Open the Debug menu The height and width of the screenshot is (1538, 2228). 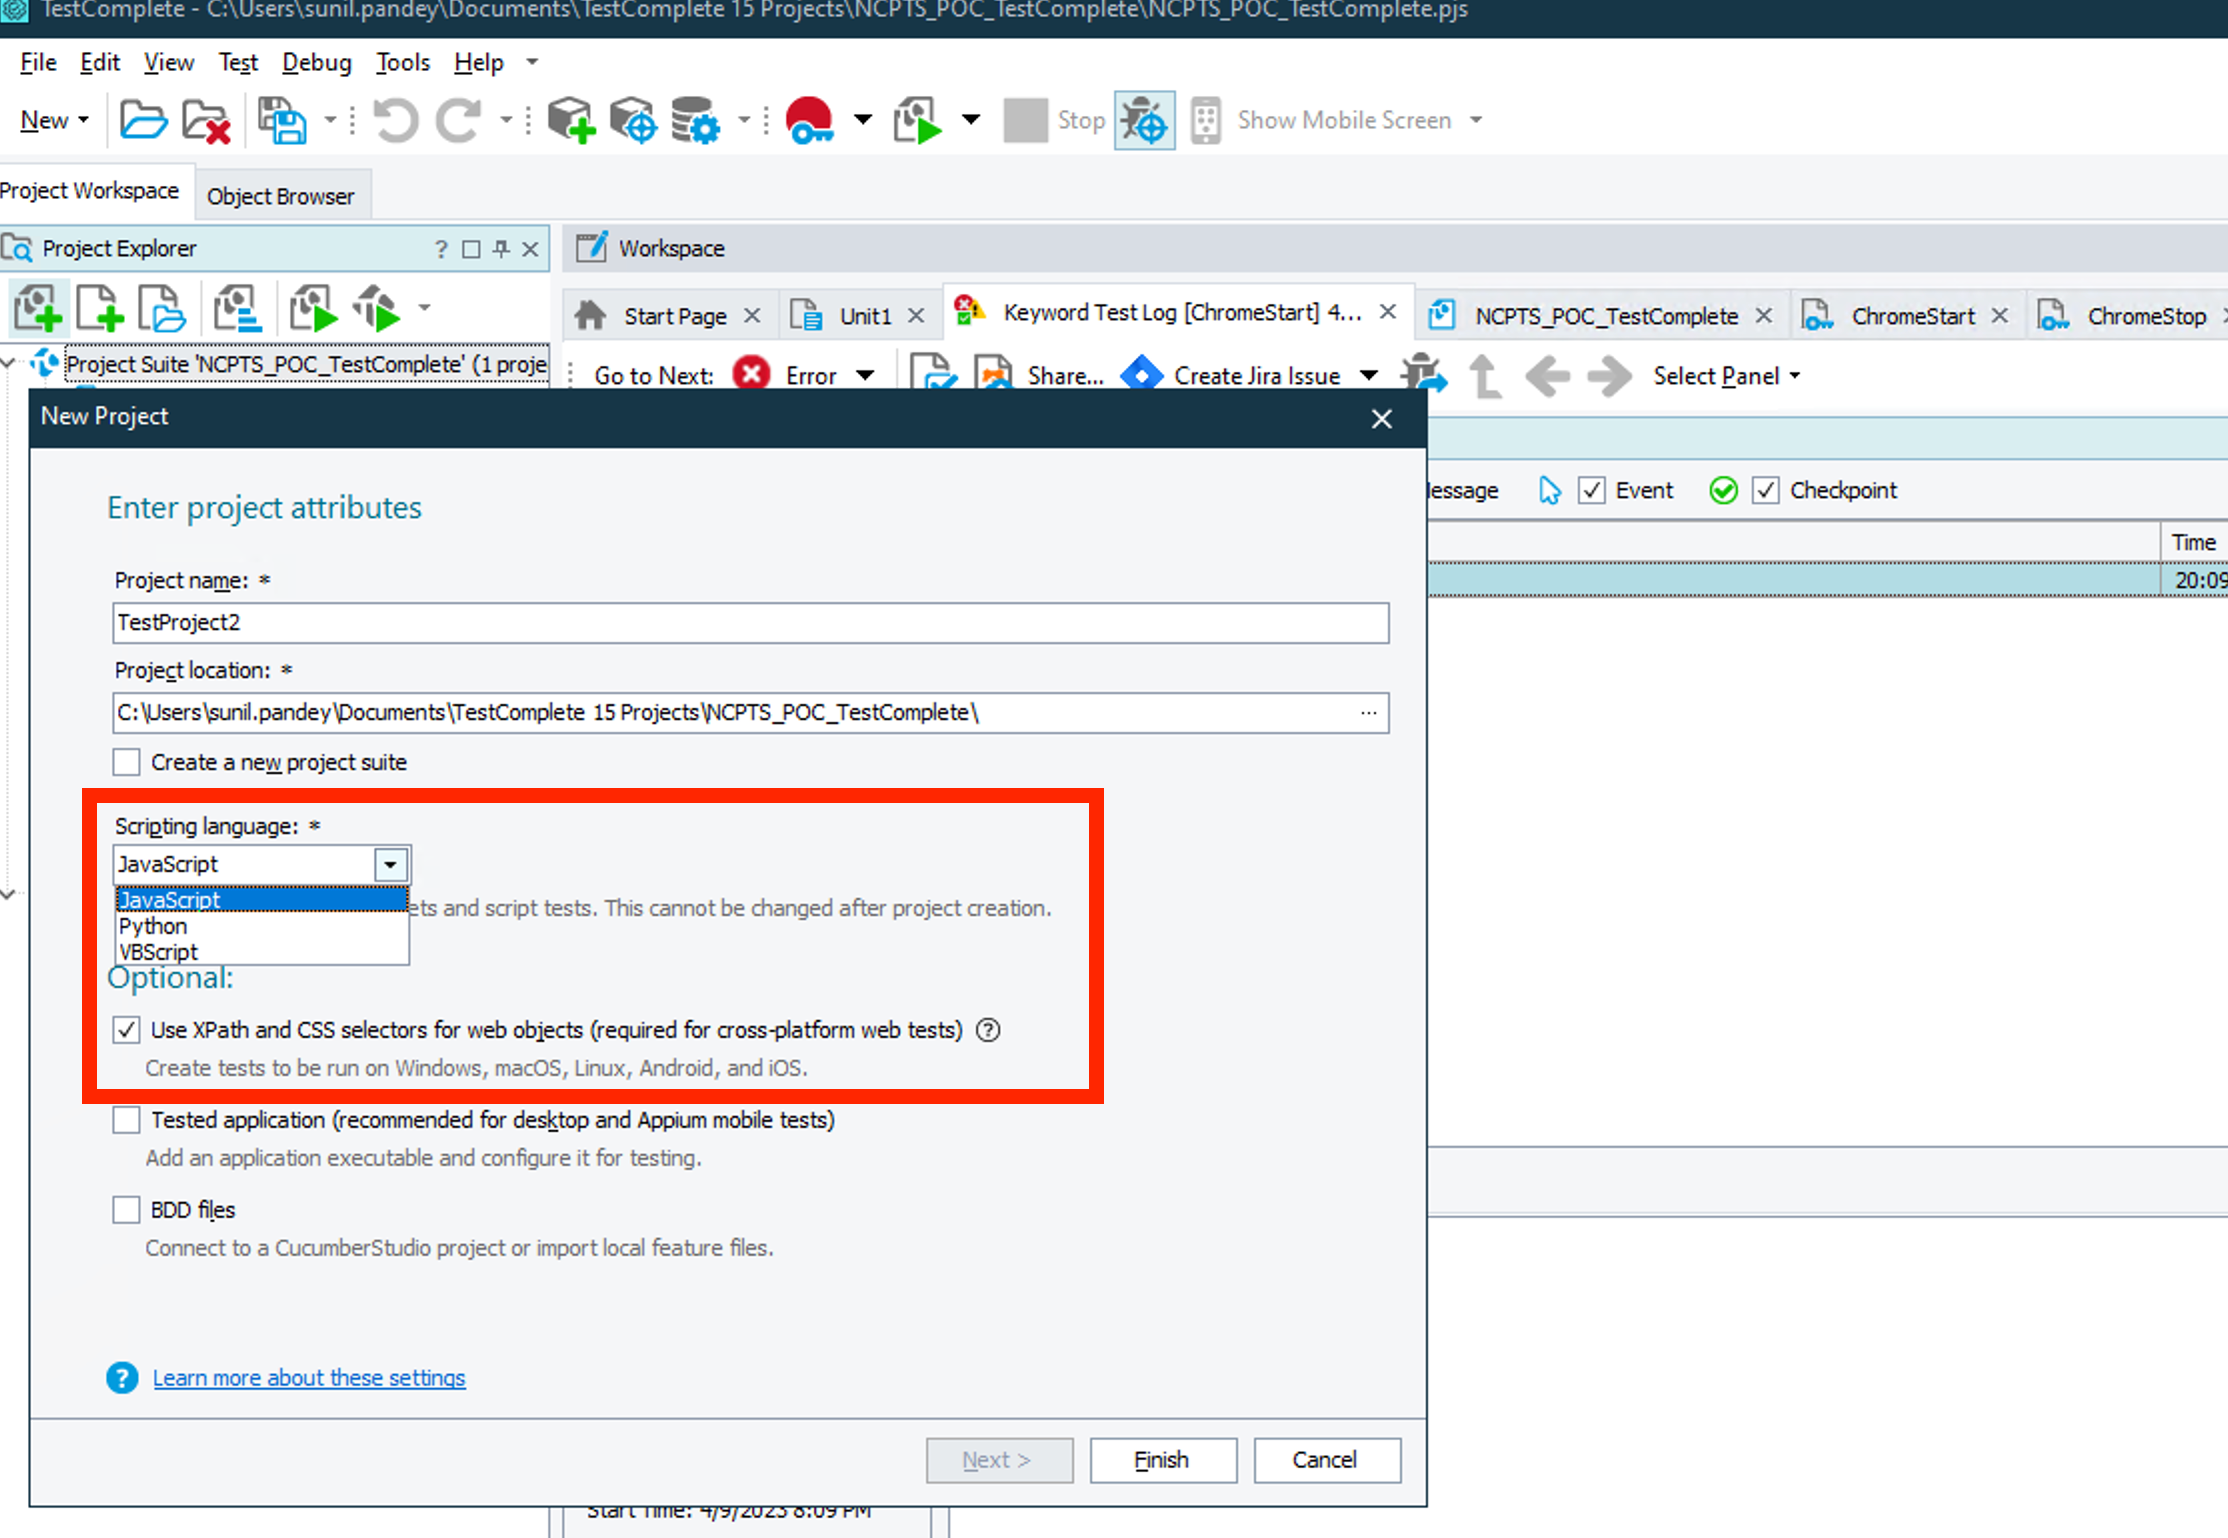(316, 63)
